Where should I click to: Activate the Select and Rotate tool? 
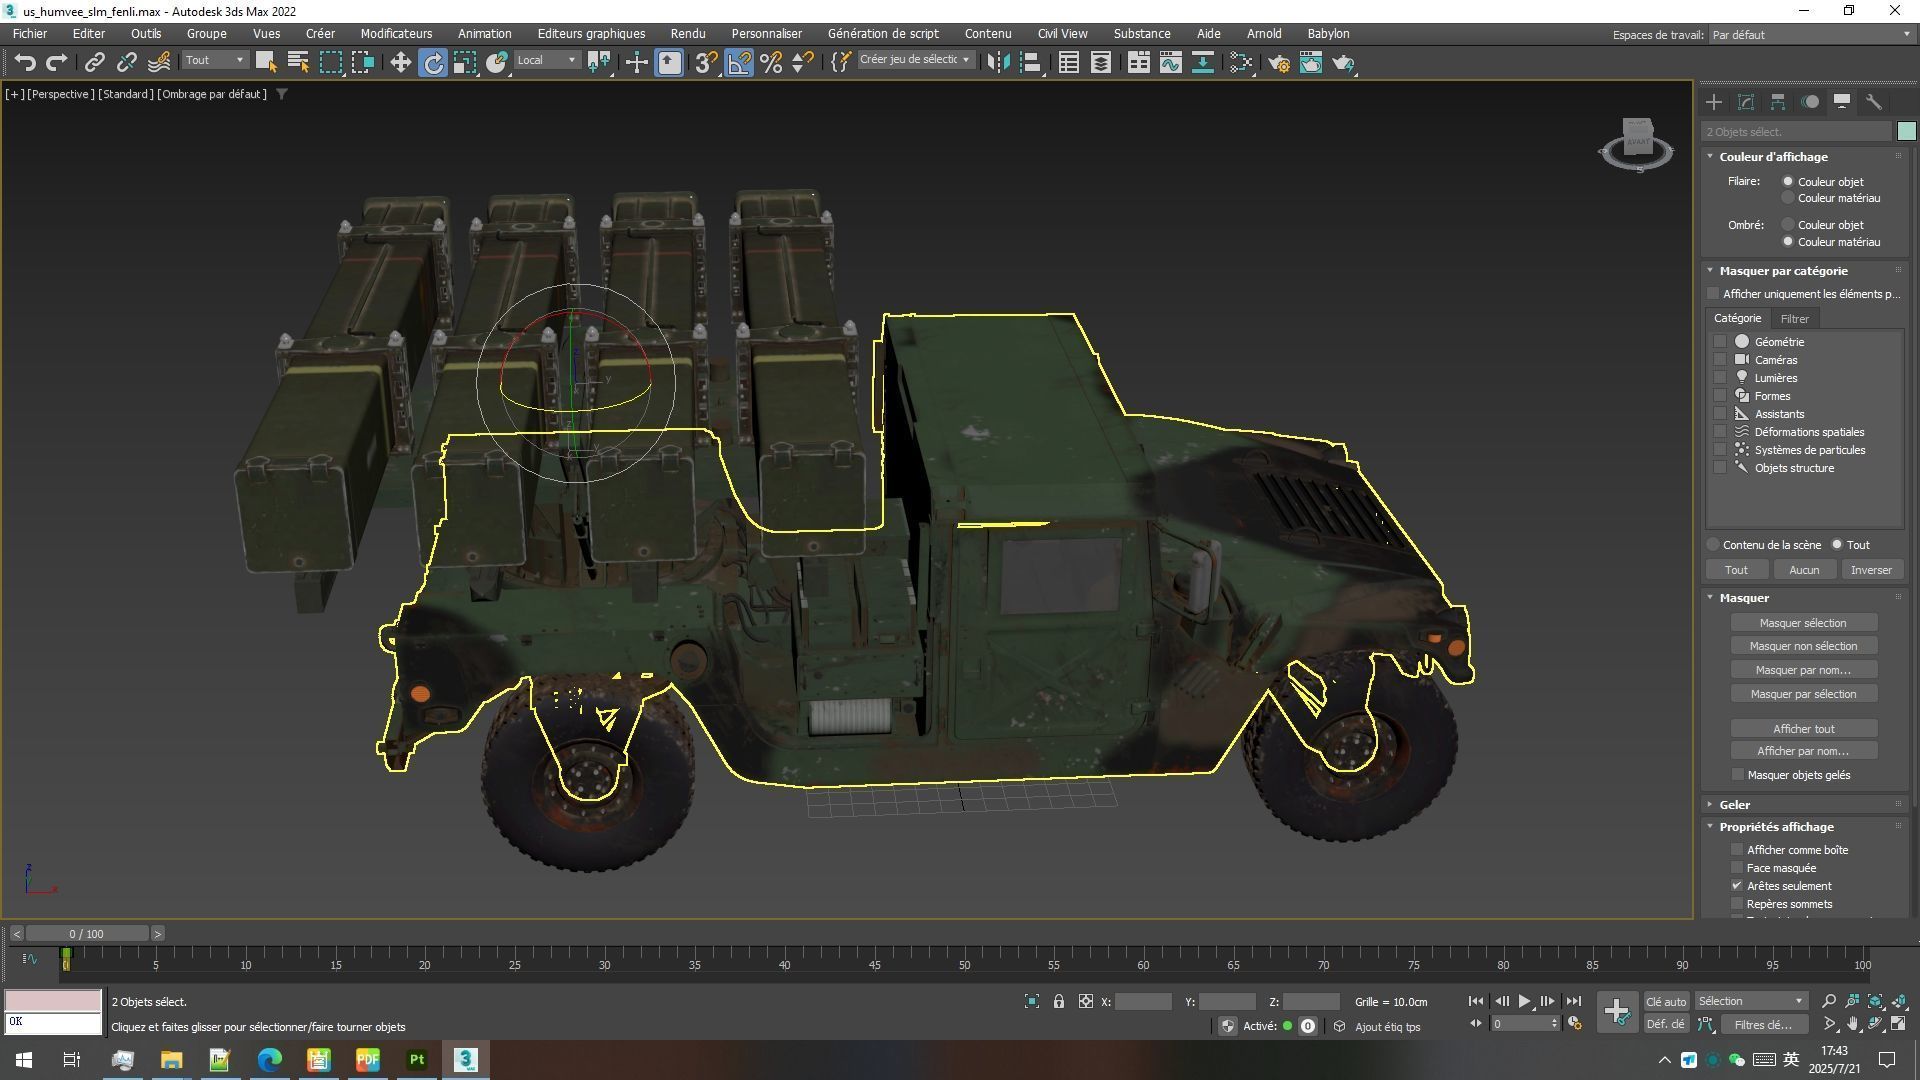(x=433, y=62)
